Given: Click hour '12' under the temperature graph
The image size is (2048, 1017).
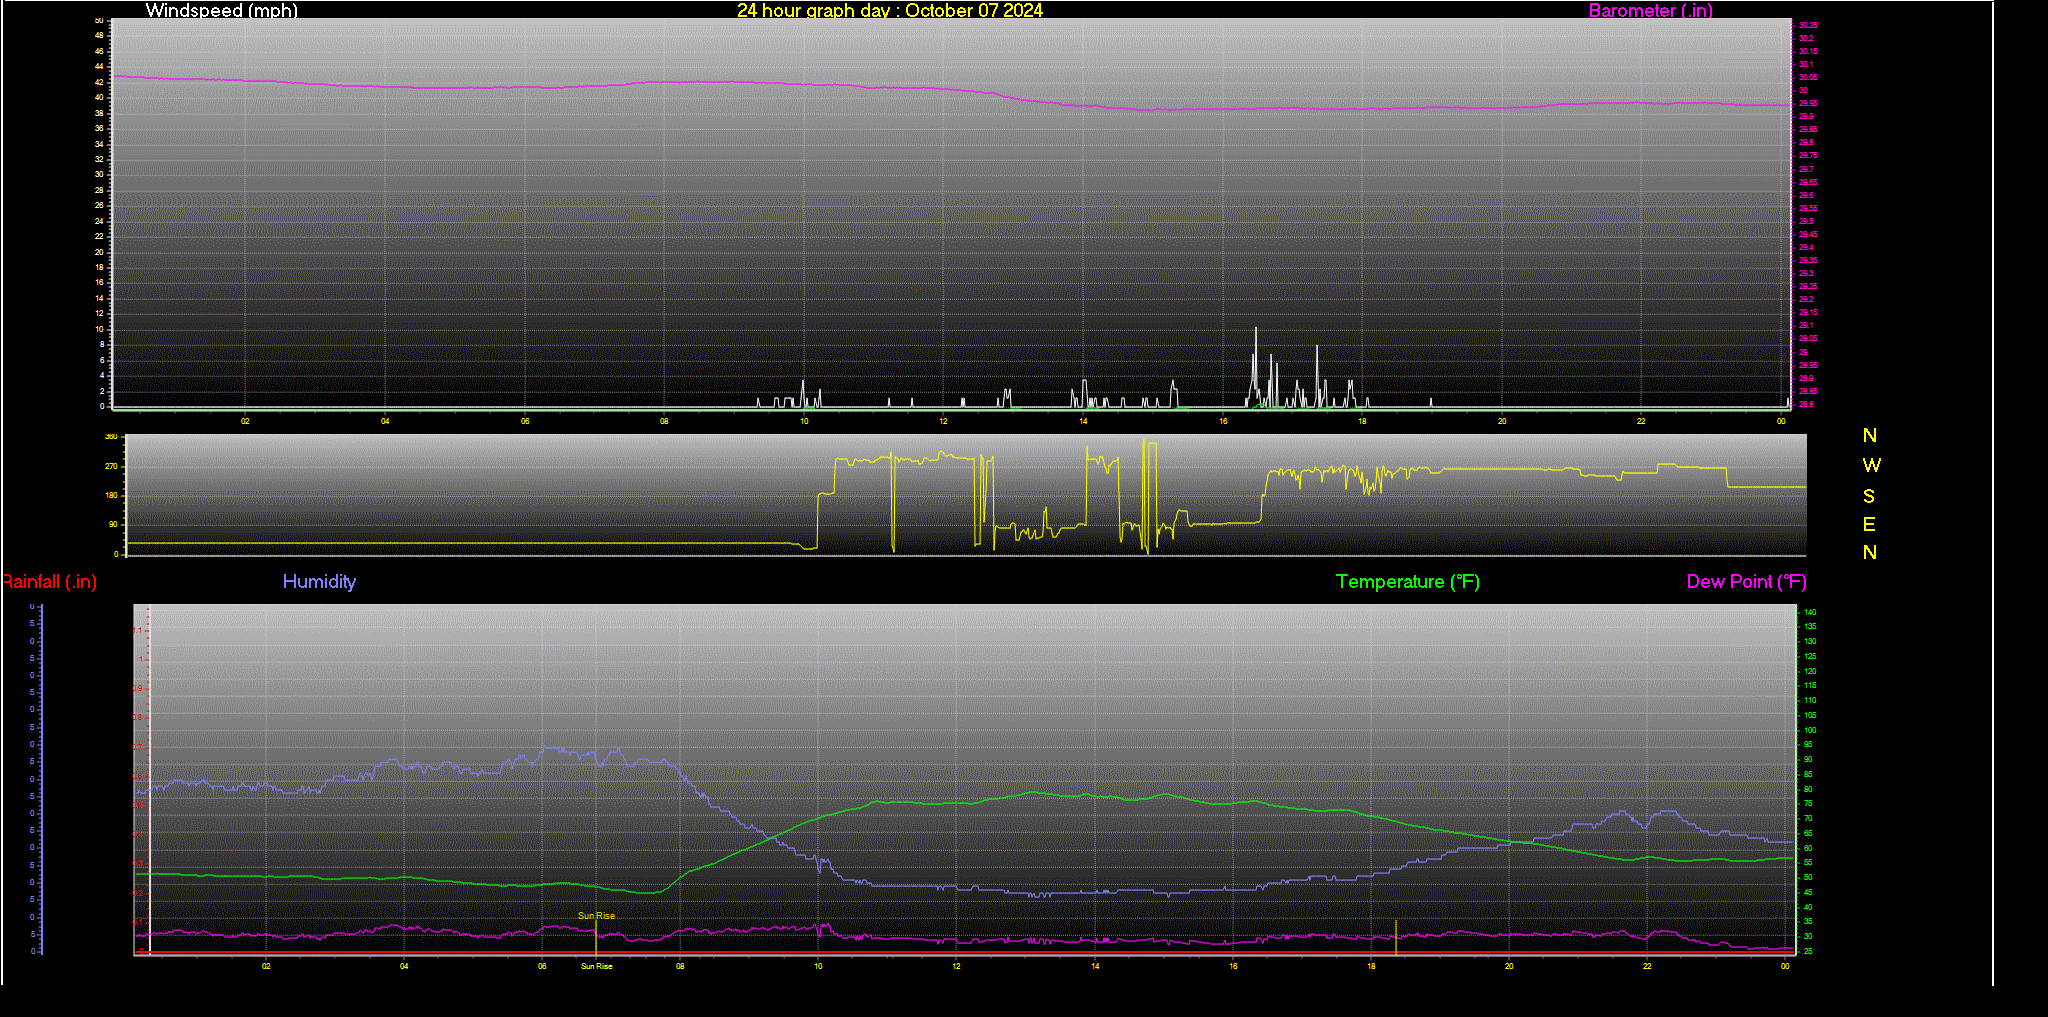Looking at the screenshot, I should pos(956,966).
